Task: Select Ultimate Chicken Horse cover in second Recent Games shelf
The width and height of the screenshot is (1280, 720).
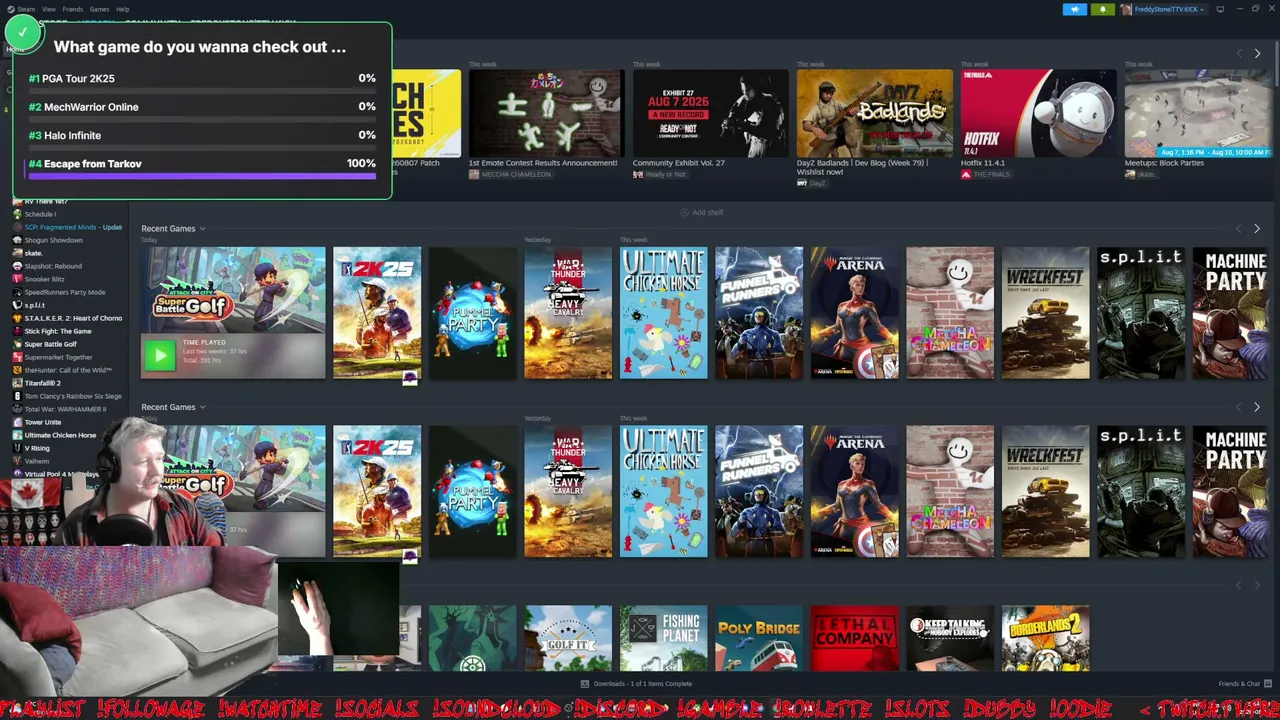Action: (664, 491)
